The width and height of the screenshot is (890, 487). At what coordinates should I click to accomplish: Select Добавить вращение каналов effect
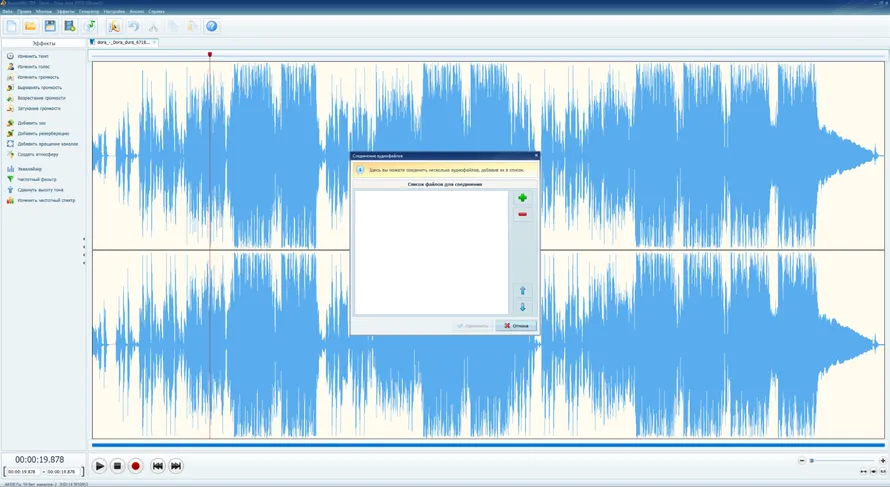coord(43,144)
